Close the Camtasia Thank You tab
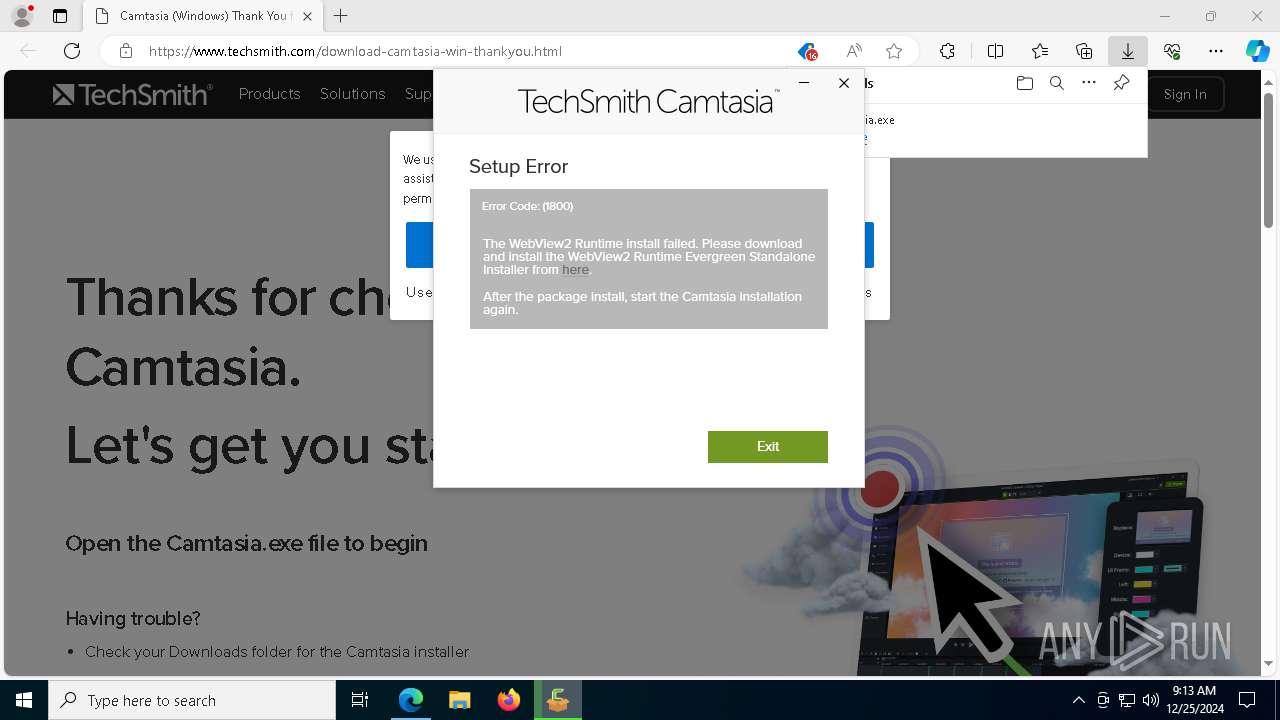The height and width of the screenshot is (720, 1280). (x=307, y=16)
